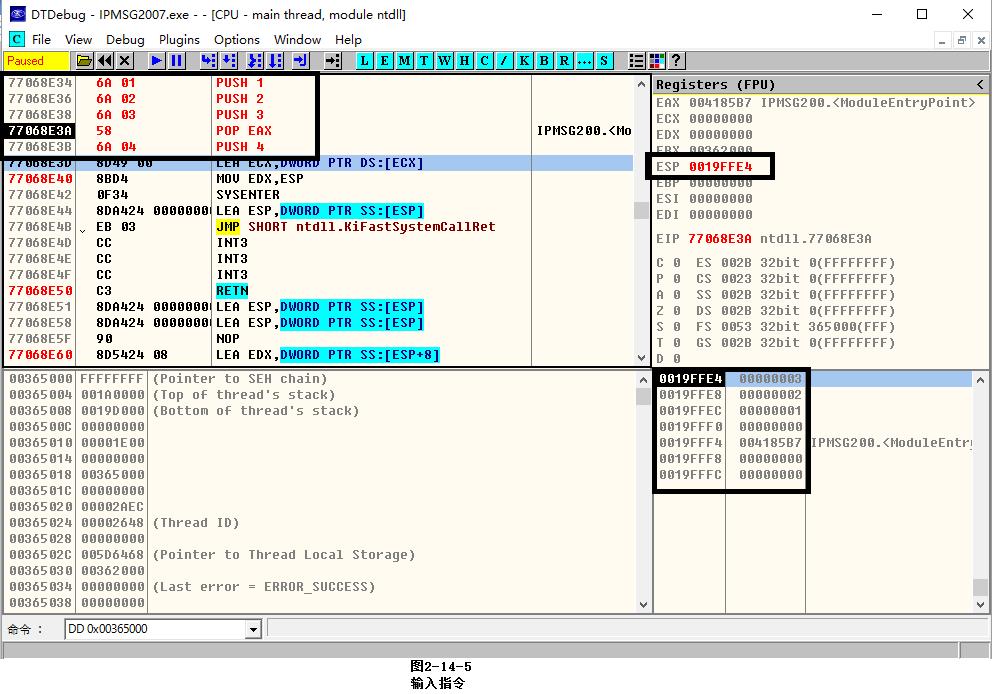Expand the command input dropdown arrow
This screenshot has height=694, width=992.
pyautogui.click(x=253, y=629)
